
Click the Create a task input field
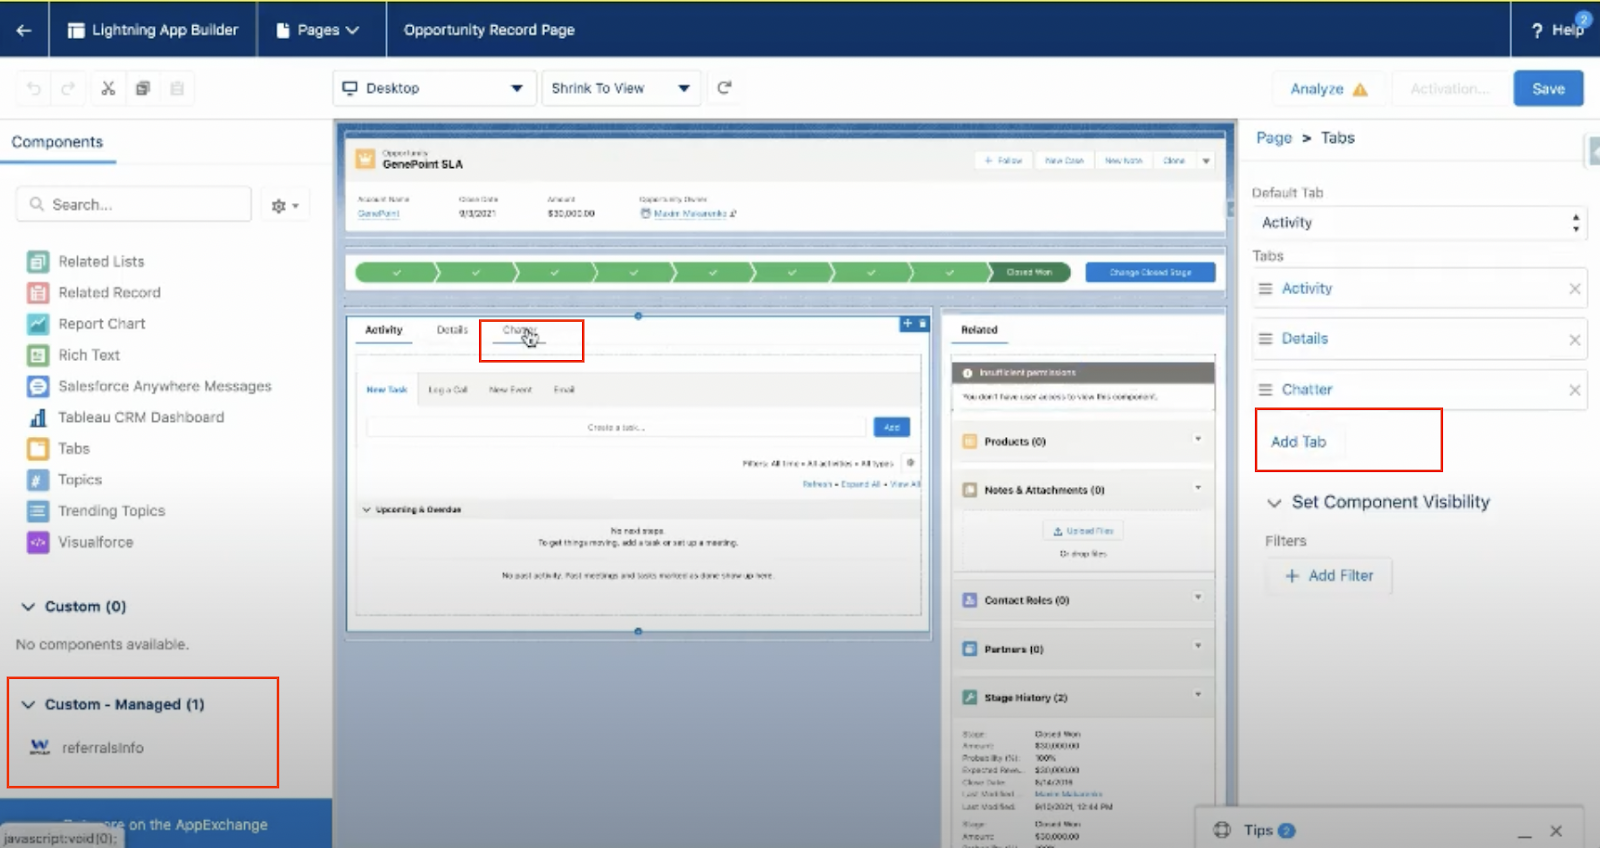616,427
